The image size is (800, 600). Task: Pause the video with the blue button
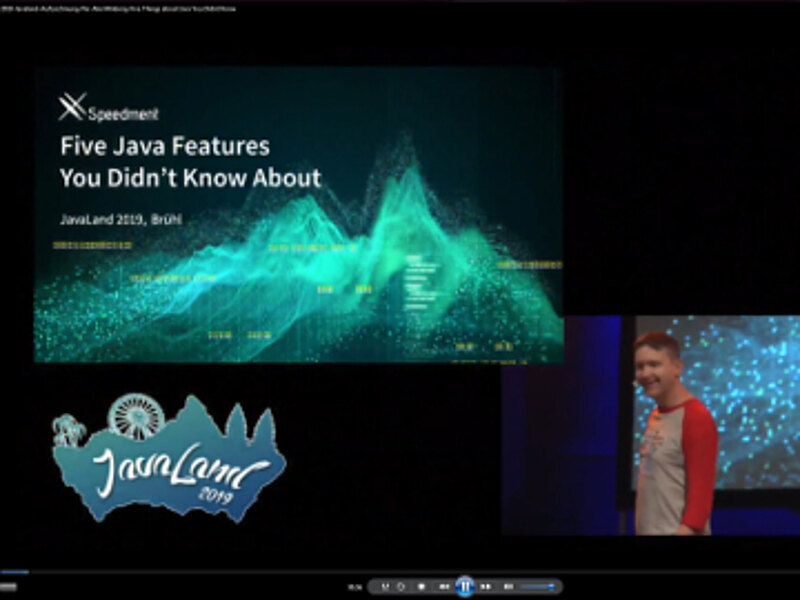click(x=464, y=586)
